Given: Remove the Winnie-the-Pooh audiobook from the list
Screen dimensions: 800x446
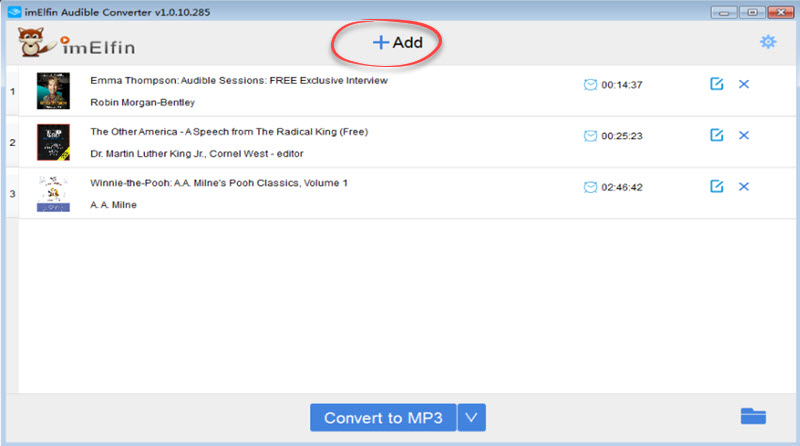Looking at the screenshot, I should pyautogui.click(x=744, y=187).
